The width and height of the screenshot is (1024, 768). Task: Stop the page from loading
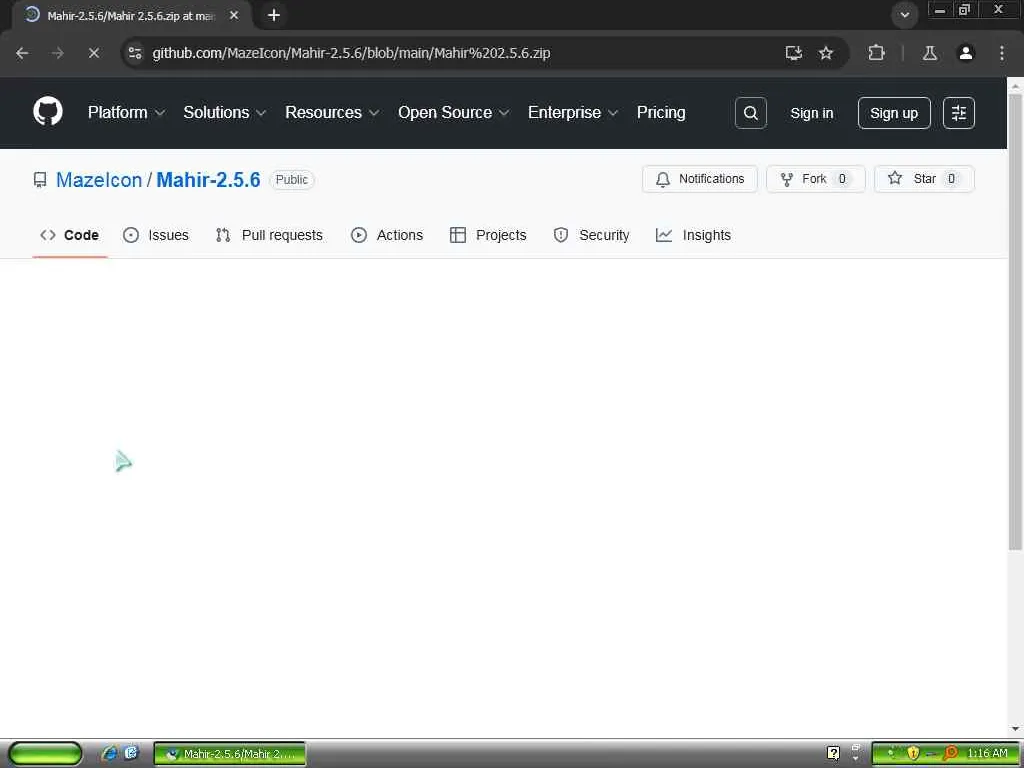click(x=94, y=53)
